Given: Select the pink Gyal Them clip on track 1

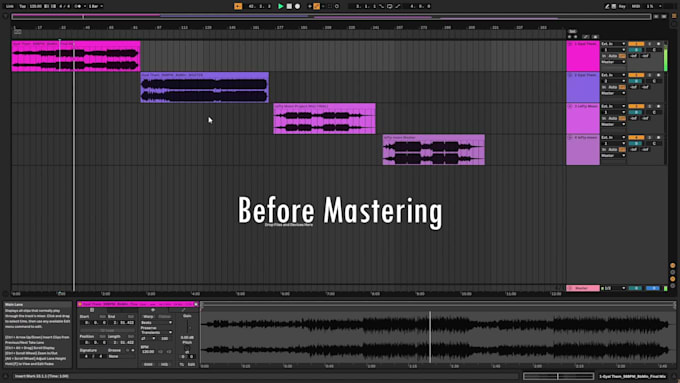Looking at the screenshot, I should pyautogui.click(x=76, y=56).
